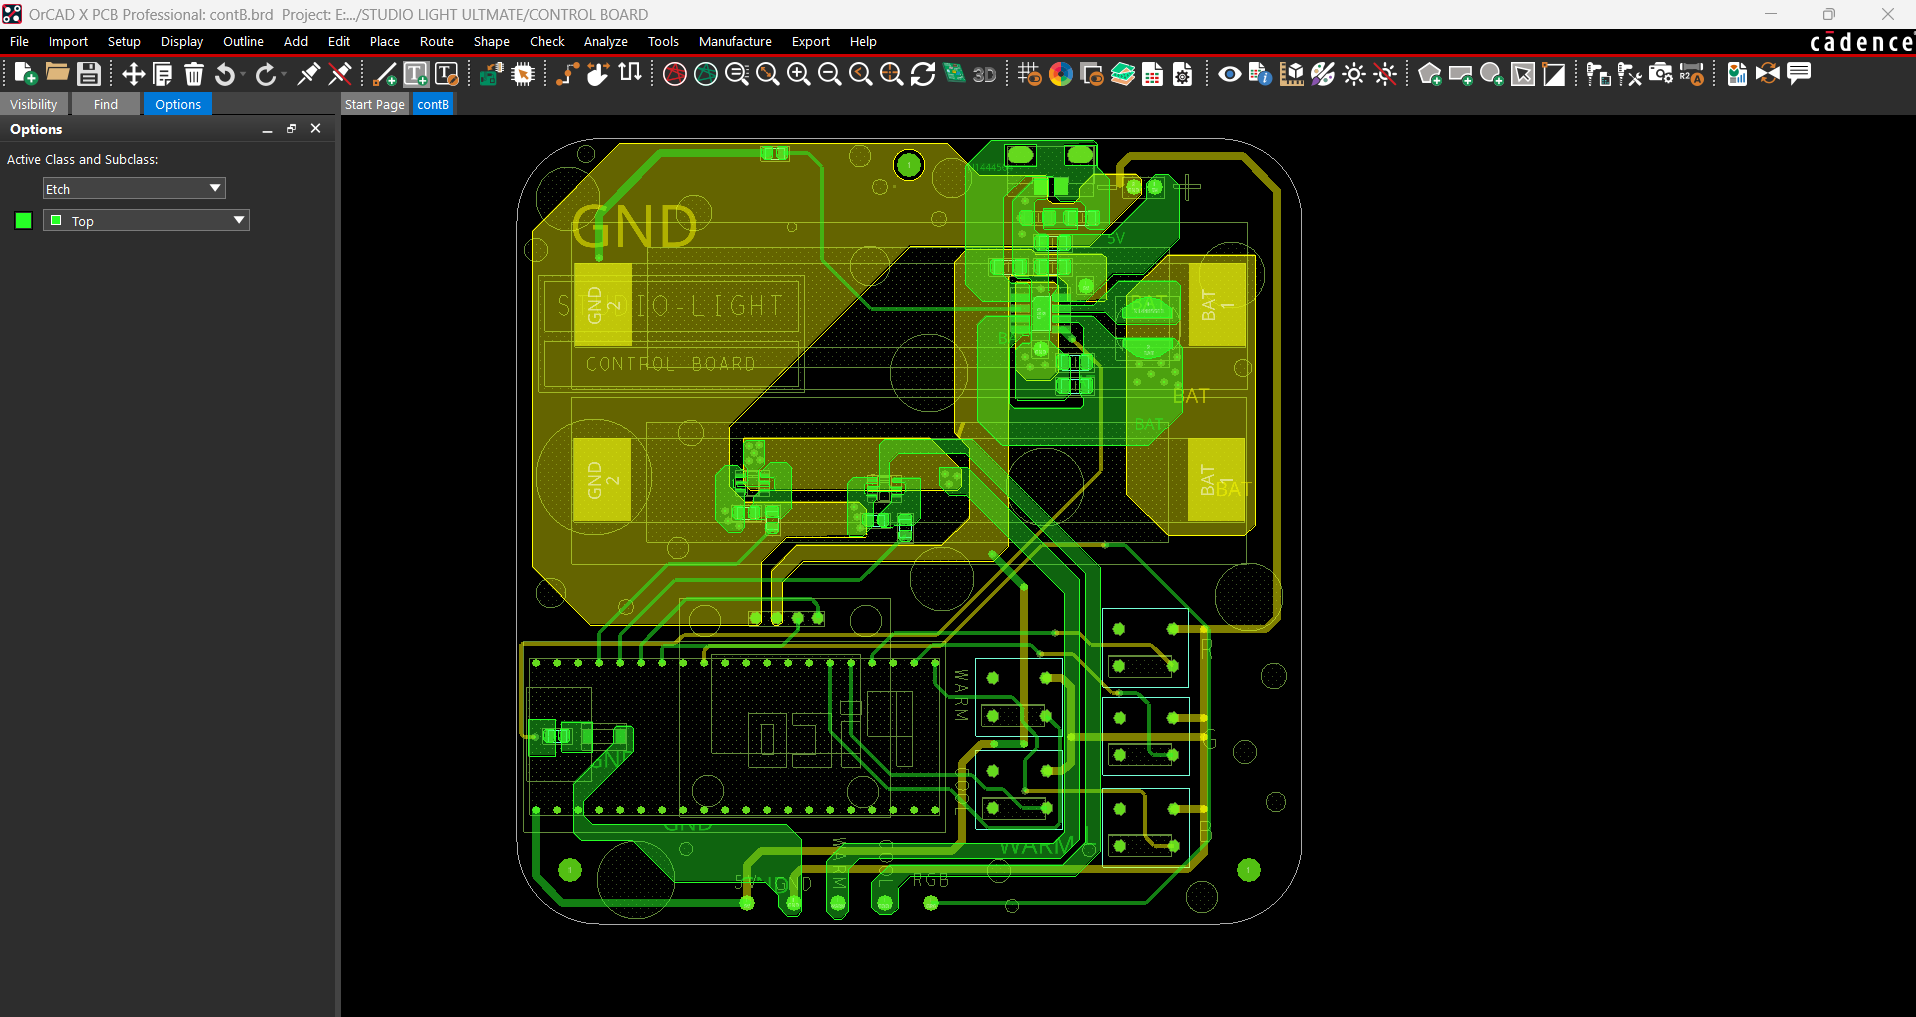Click the Zoom Out magnifier
The image size is (1916, 1017).
click(830, 74)
